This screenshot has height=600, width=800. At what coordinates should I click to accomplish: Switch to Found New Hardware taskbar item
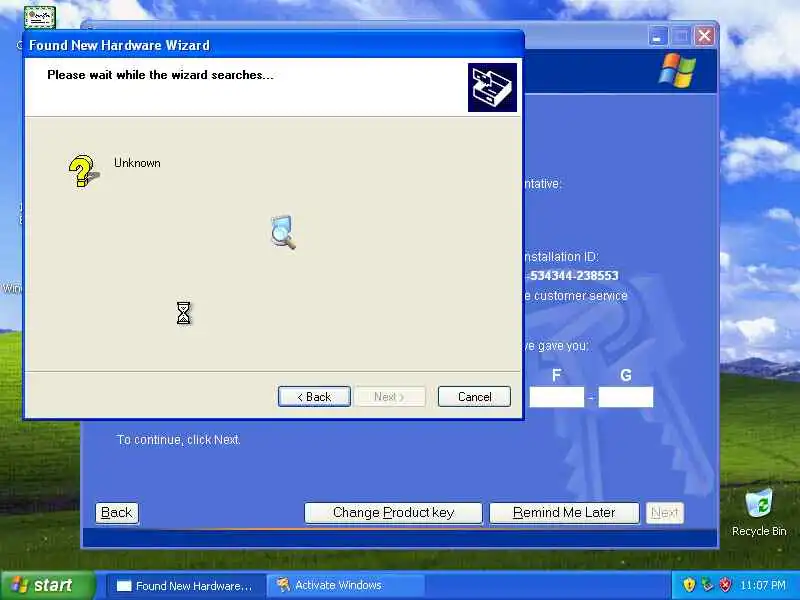click(x=186, y=586)
